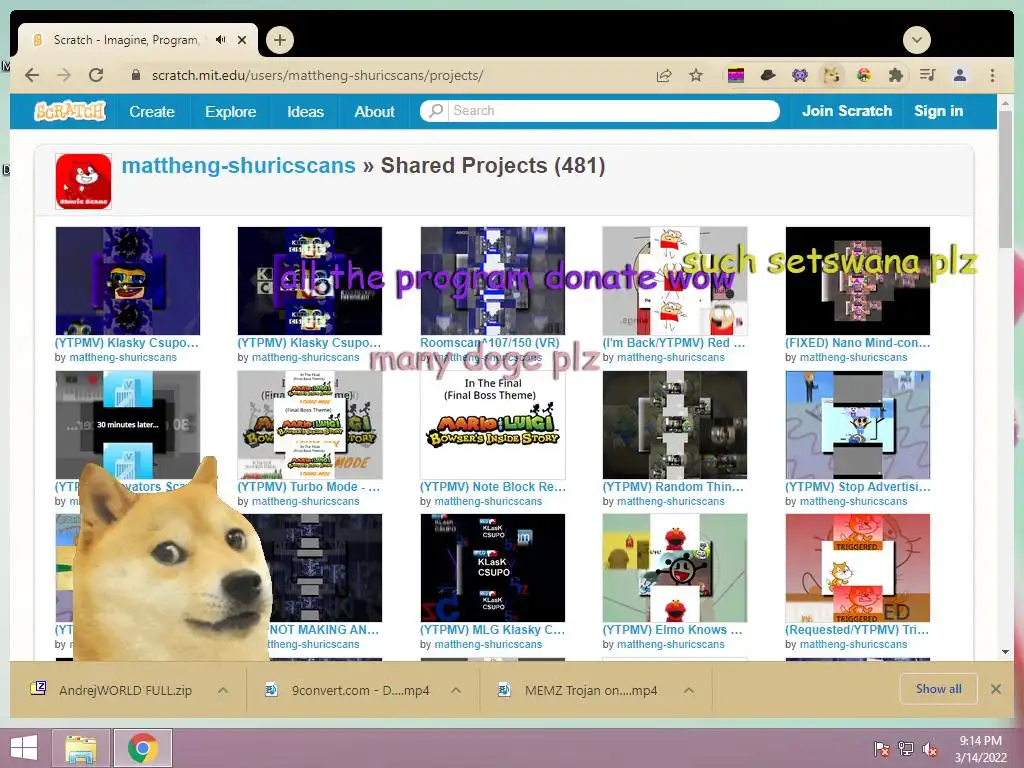
Task: Open (I'm Back/YTPMV) Red project link
Action: (x=673, y=342)
